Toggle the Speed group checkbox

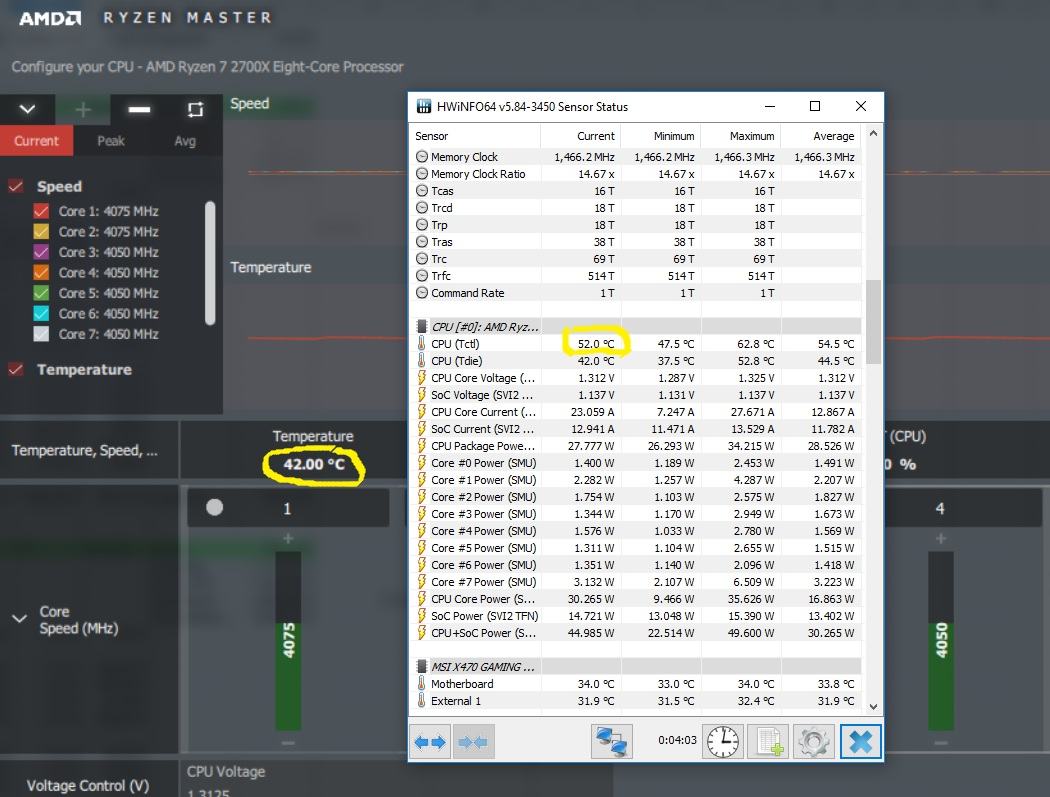tap(16, 186)
